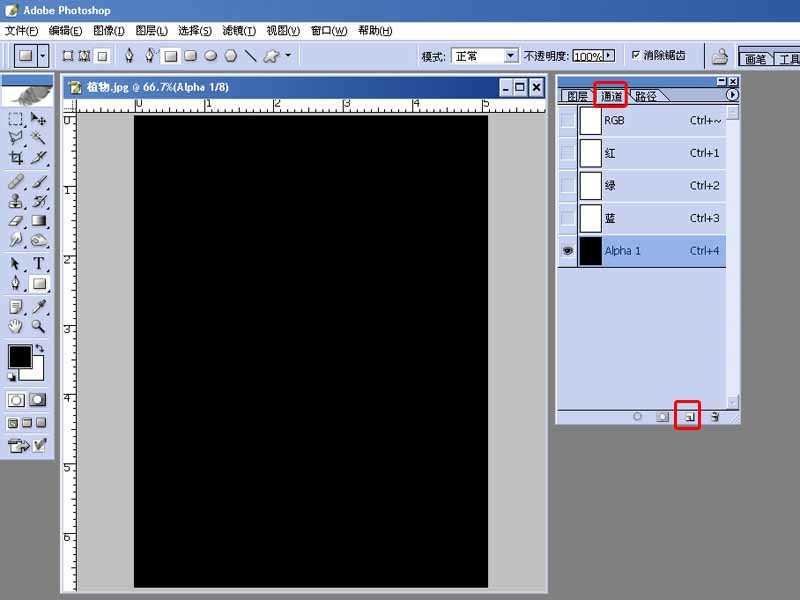Open the 不透明度 opacity slider arrow
The height and width of the screenshot is (600, 800).
click(x=609, y=55)
